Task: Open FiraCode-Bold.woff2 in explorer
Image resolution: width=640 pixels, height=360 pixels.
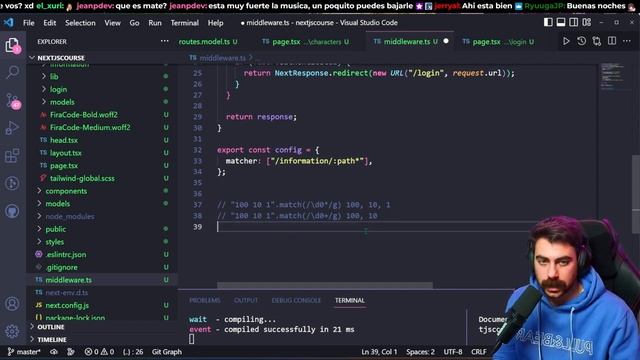Action: [102, 115]
